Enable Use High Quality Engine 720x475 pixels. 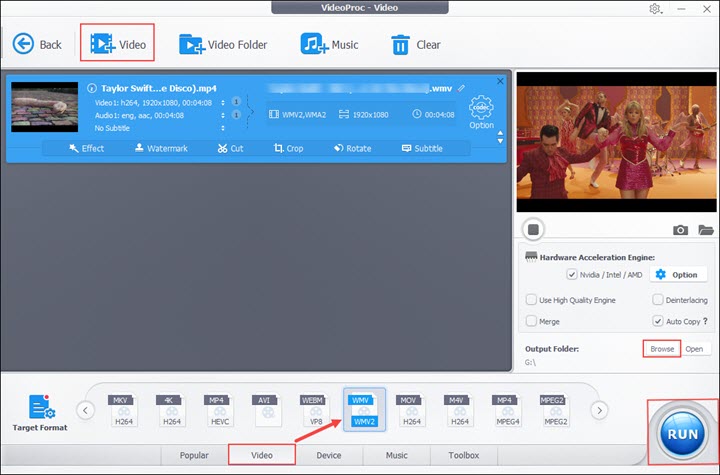pyautogui.click(x=531, y=300)
